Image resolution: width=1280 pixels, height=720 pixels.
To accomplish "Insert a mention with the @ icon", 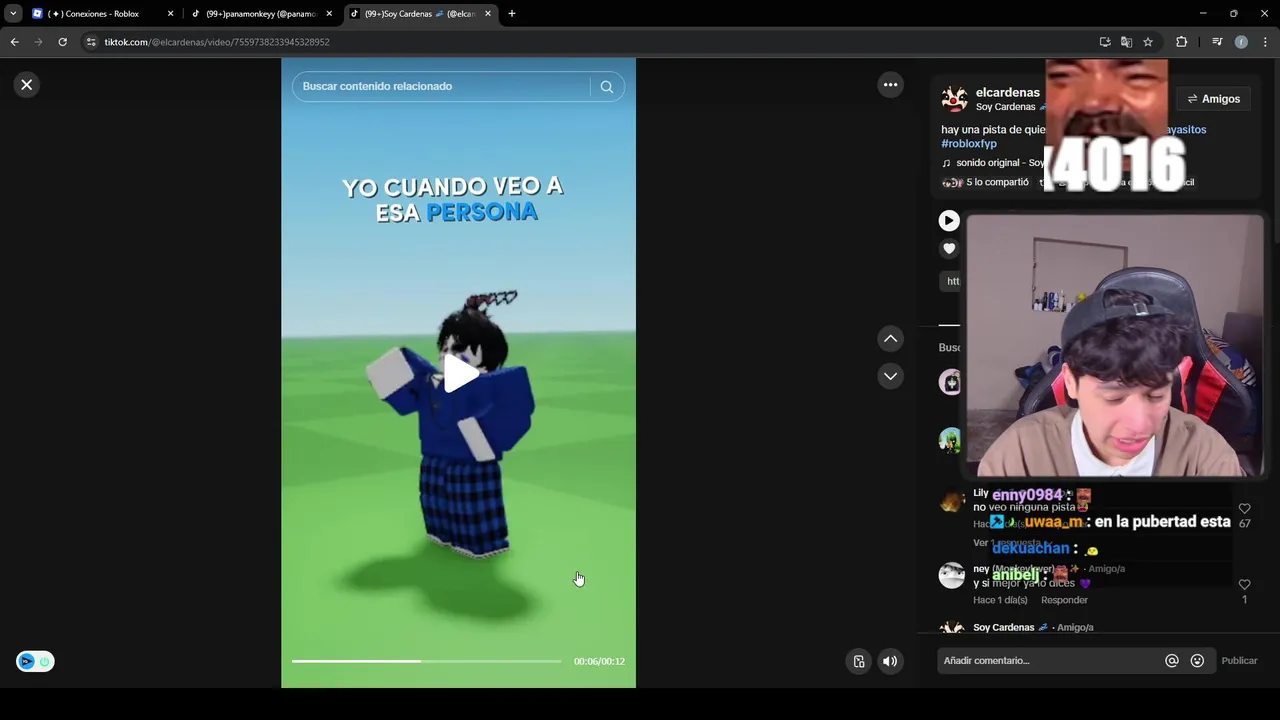I will 1172,661.
